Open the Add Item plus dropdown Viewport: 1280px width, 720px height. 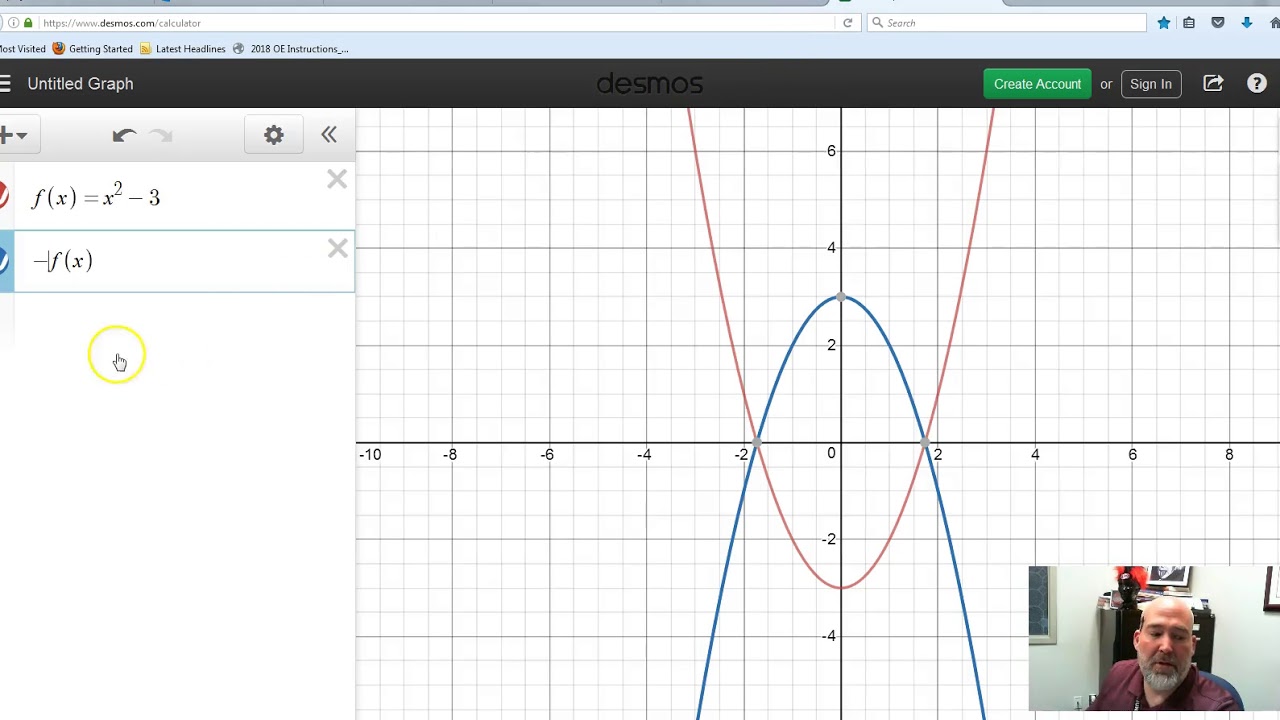(14, 135)
